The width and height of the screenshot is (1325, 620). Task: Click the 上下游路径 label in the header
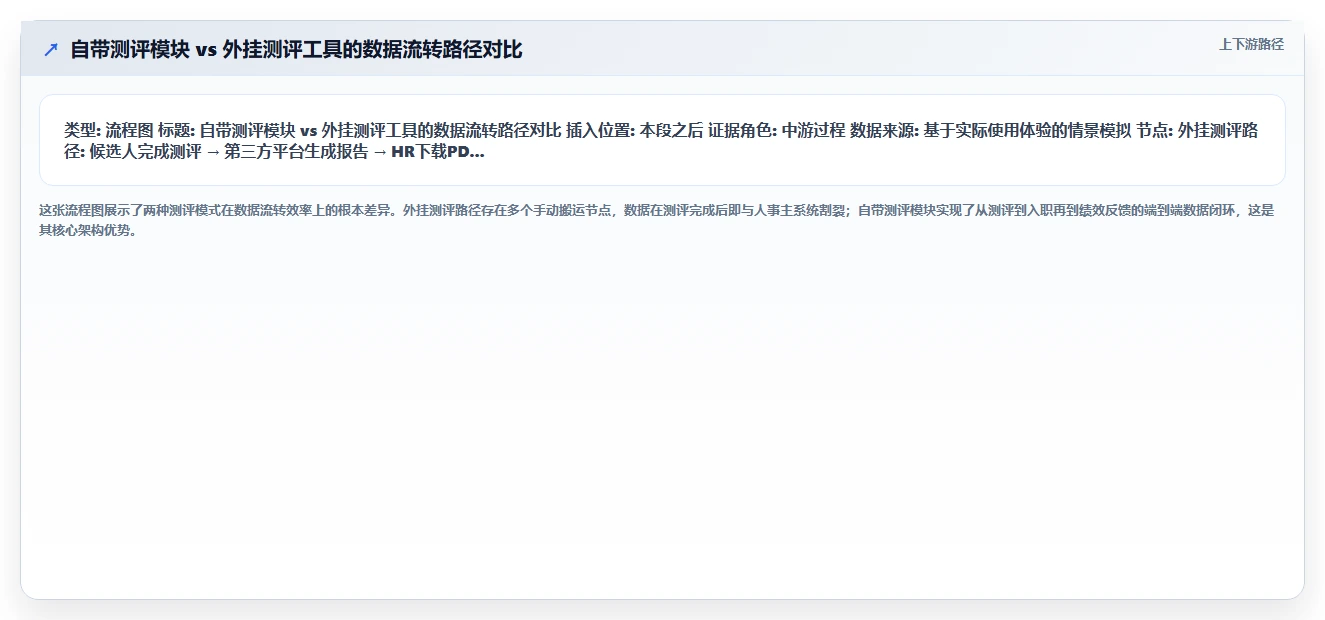click(x=1251, y=44)
